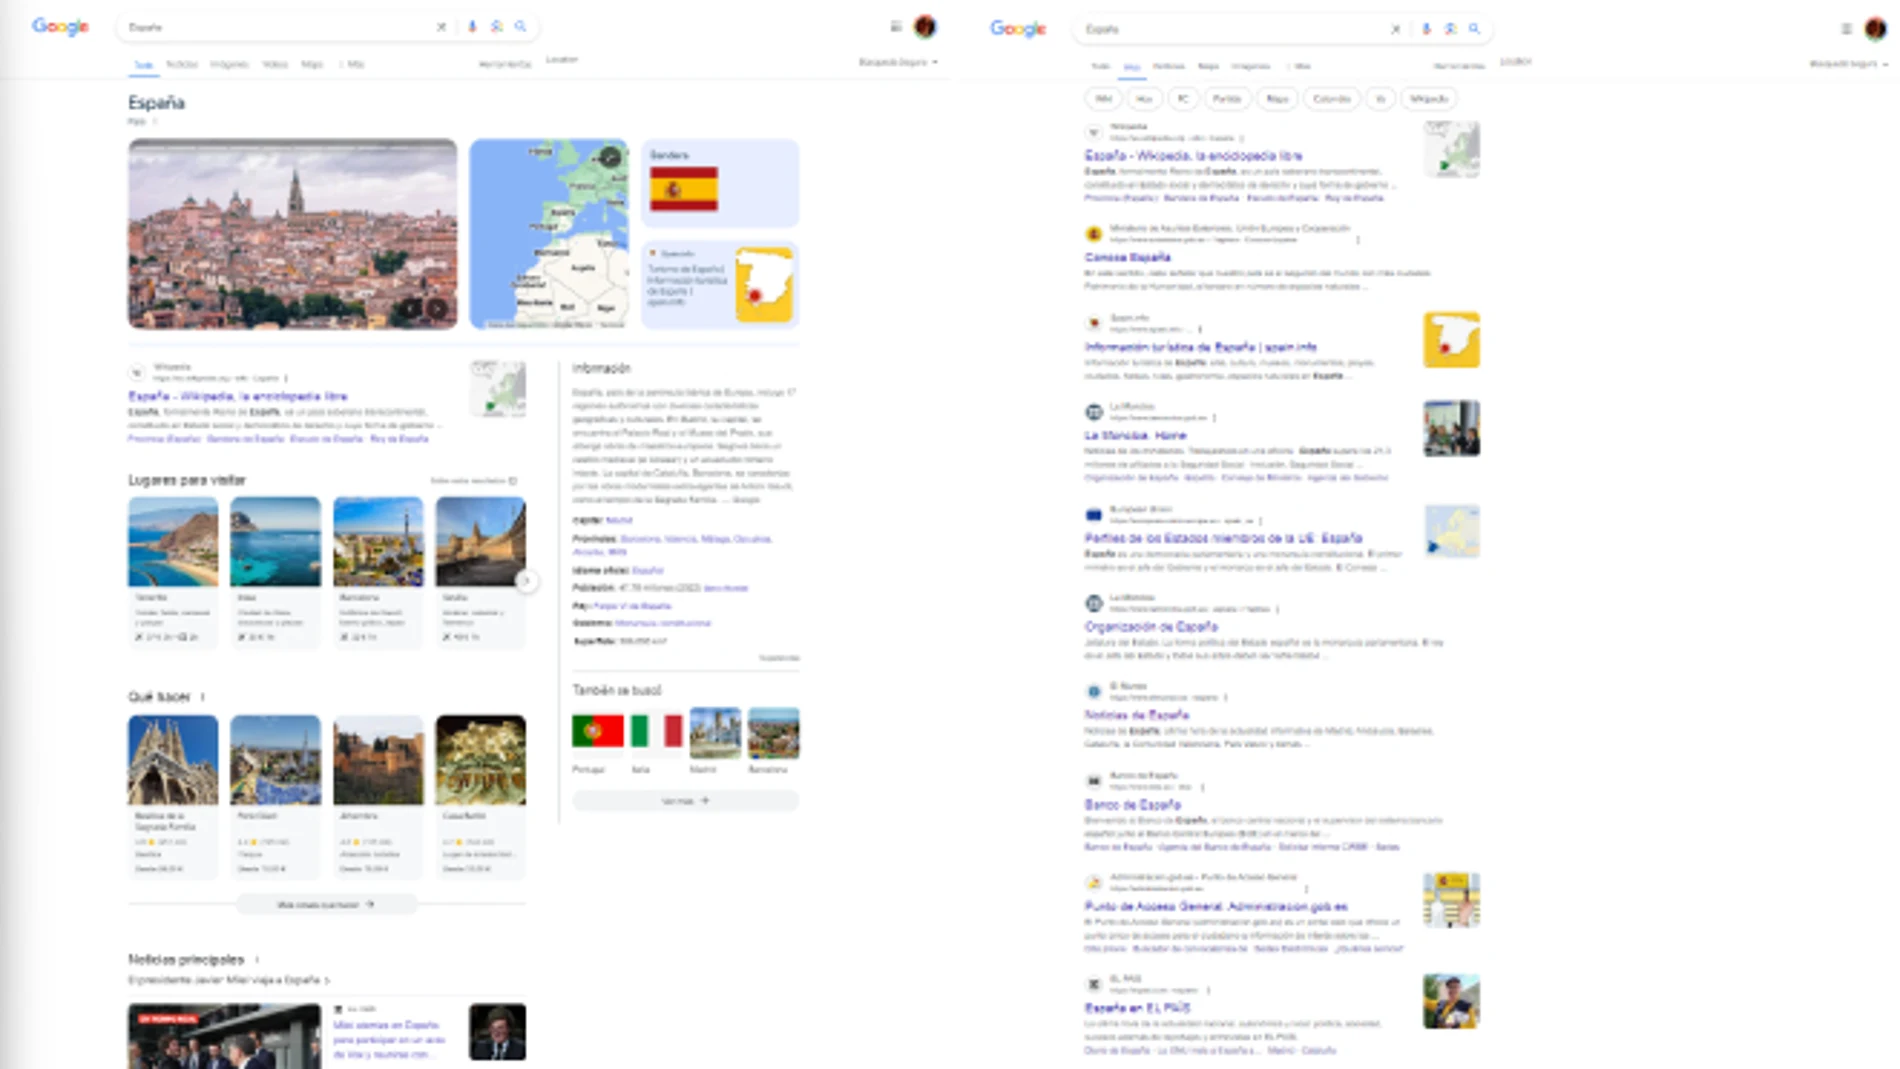This screenshot has width=1900, height=1069.
Task: Open options dots for the Wikipedia result, right page
Action: 1242,139
